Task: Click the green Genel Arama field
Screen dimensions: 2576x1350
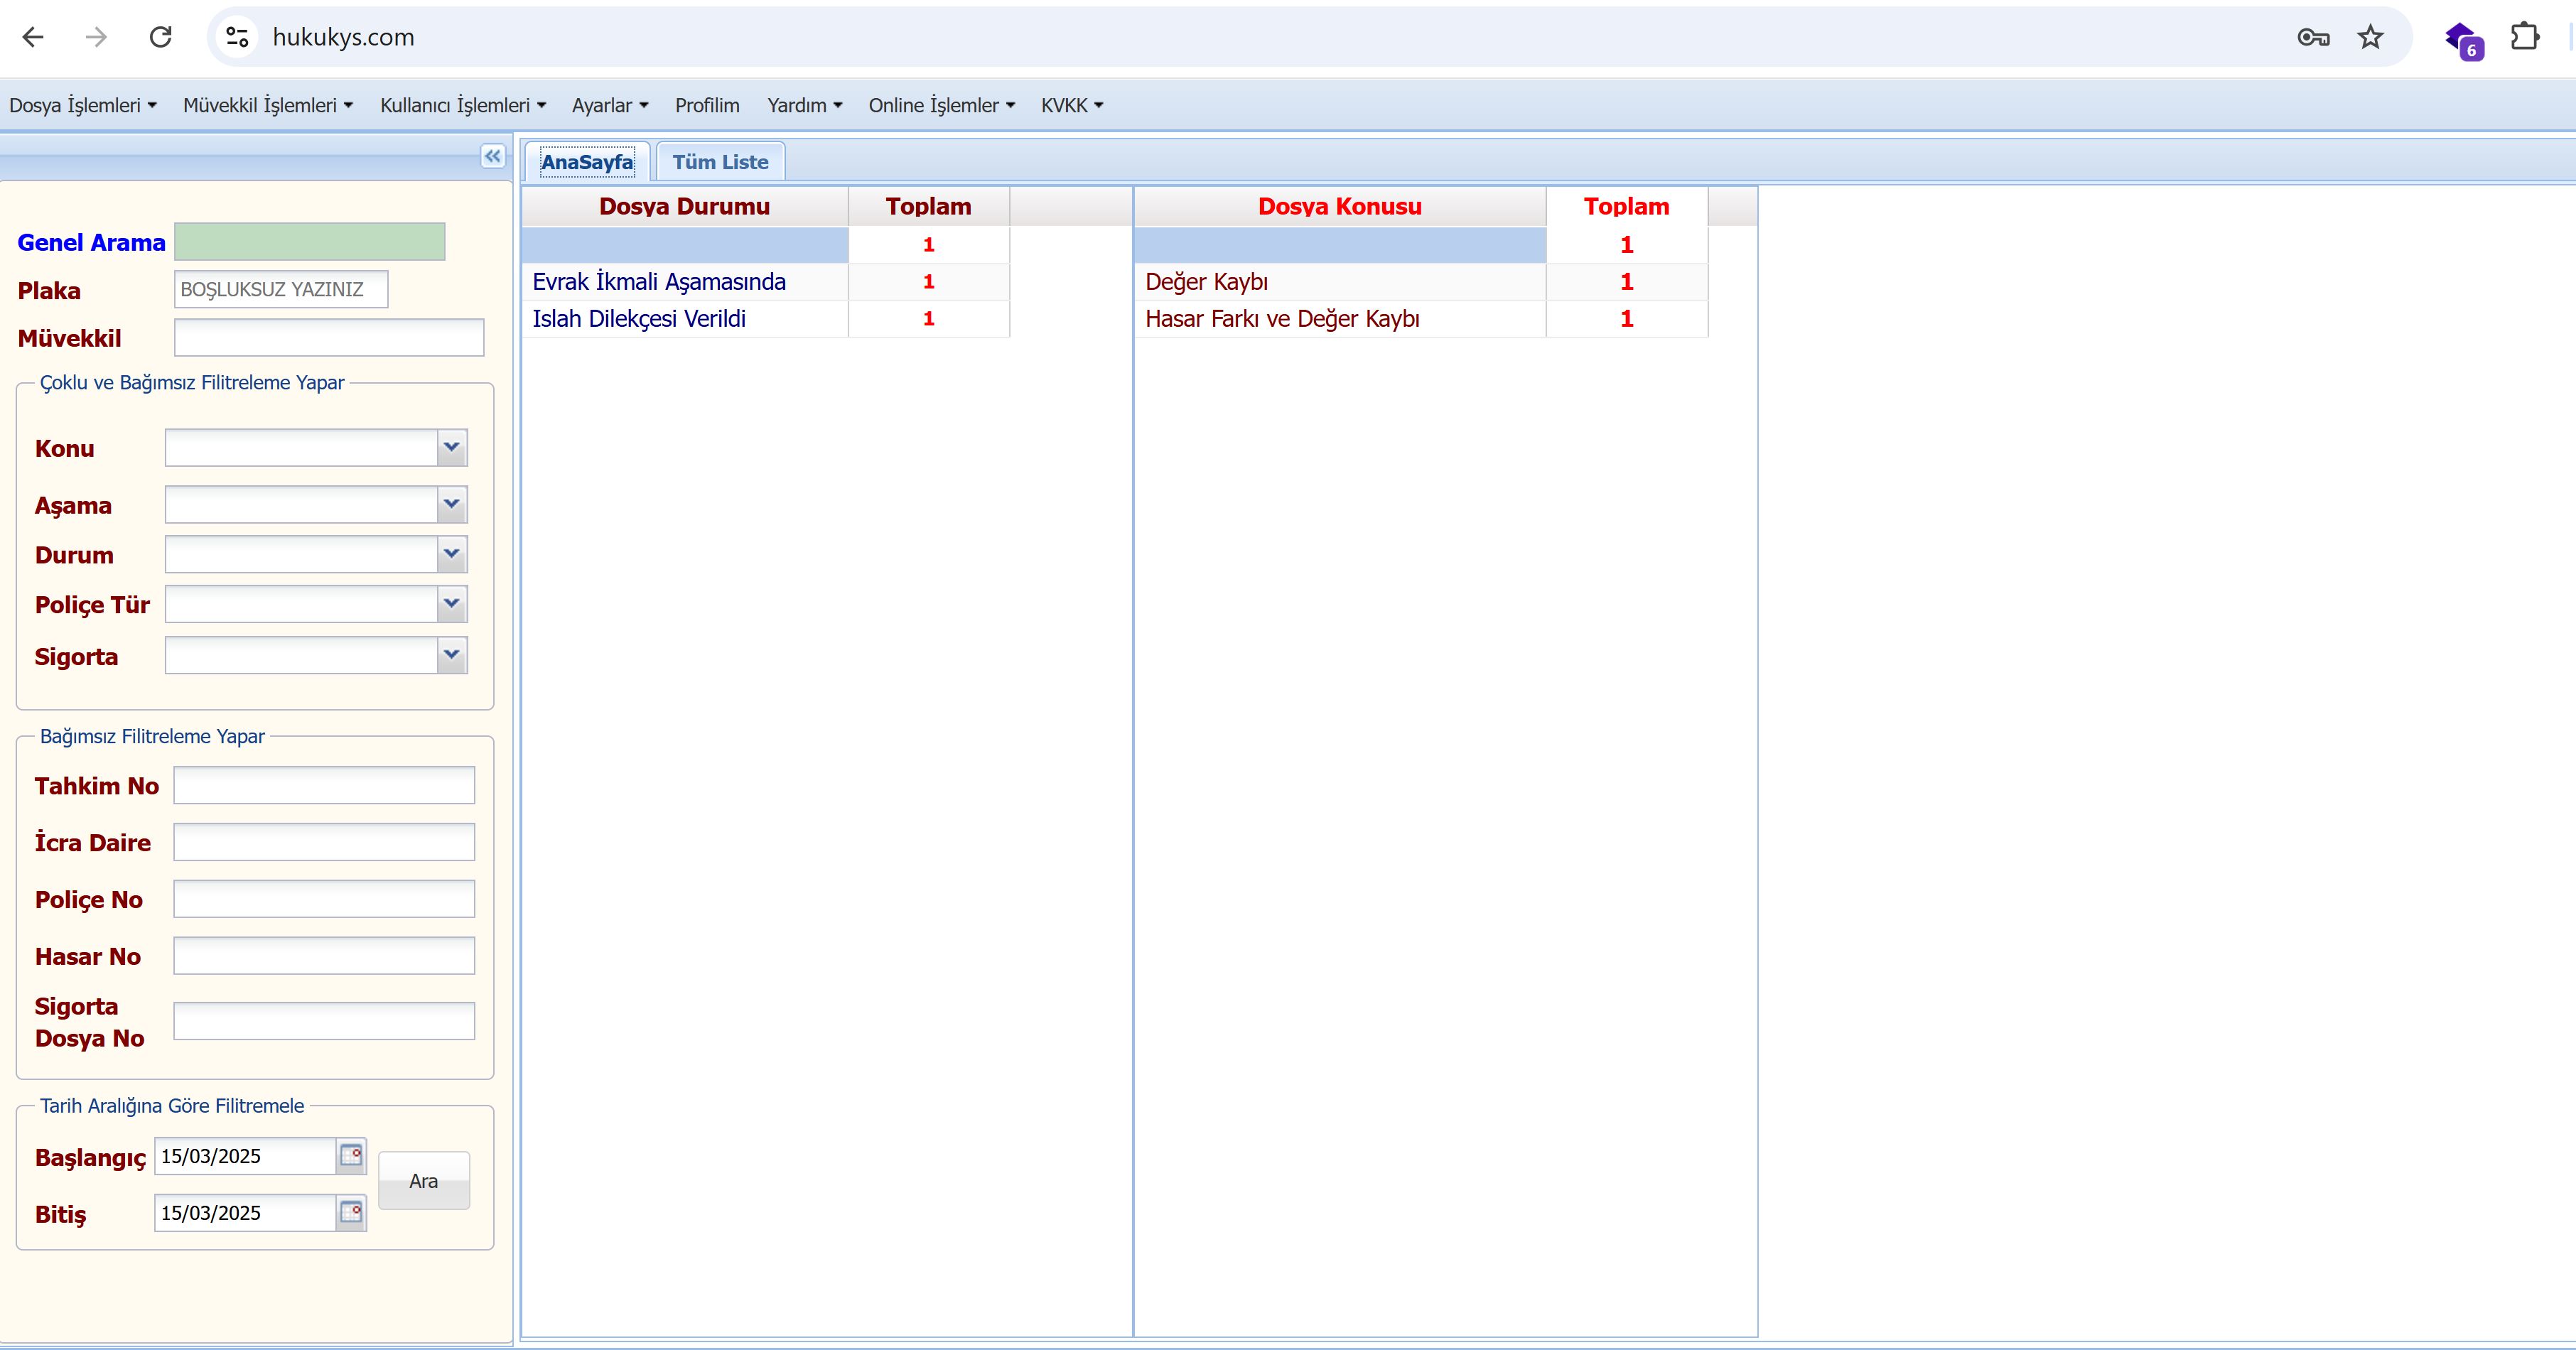Action: click(310, 242)
